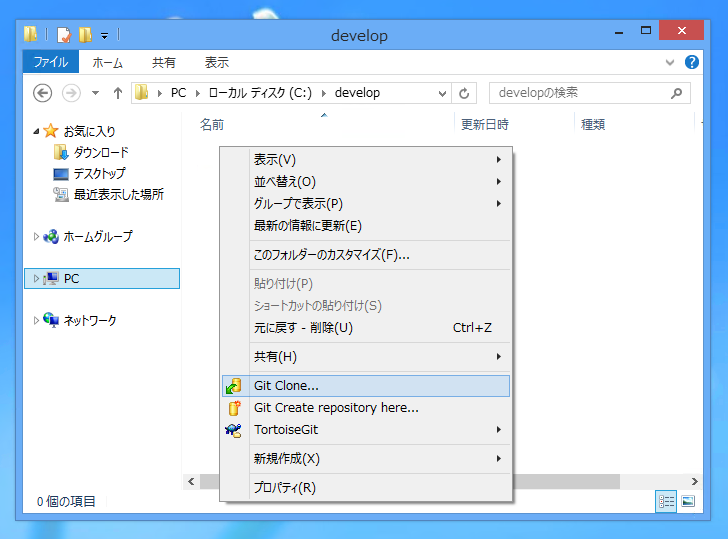Click the search magnifier icon
The height and width of the screenshot is (539, 728).
(x=676, y=93)
